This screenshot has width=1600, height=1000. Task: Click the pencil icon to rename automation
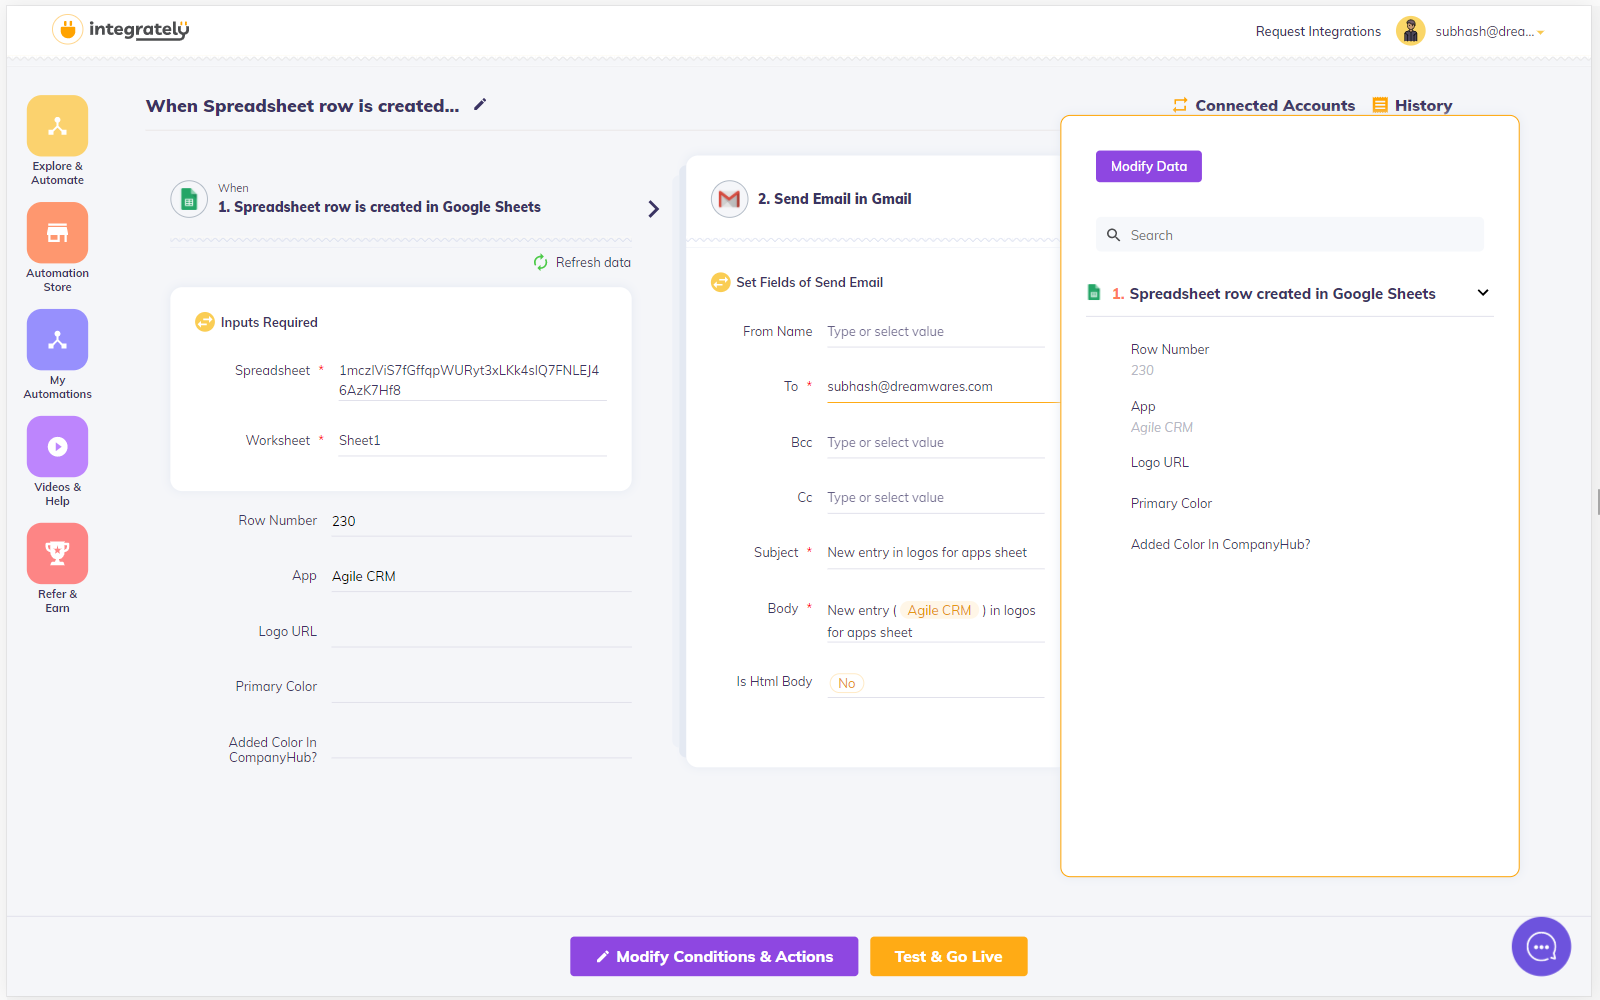click(x=480, y=105)
